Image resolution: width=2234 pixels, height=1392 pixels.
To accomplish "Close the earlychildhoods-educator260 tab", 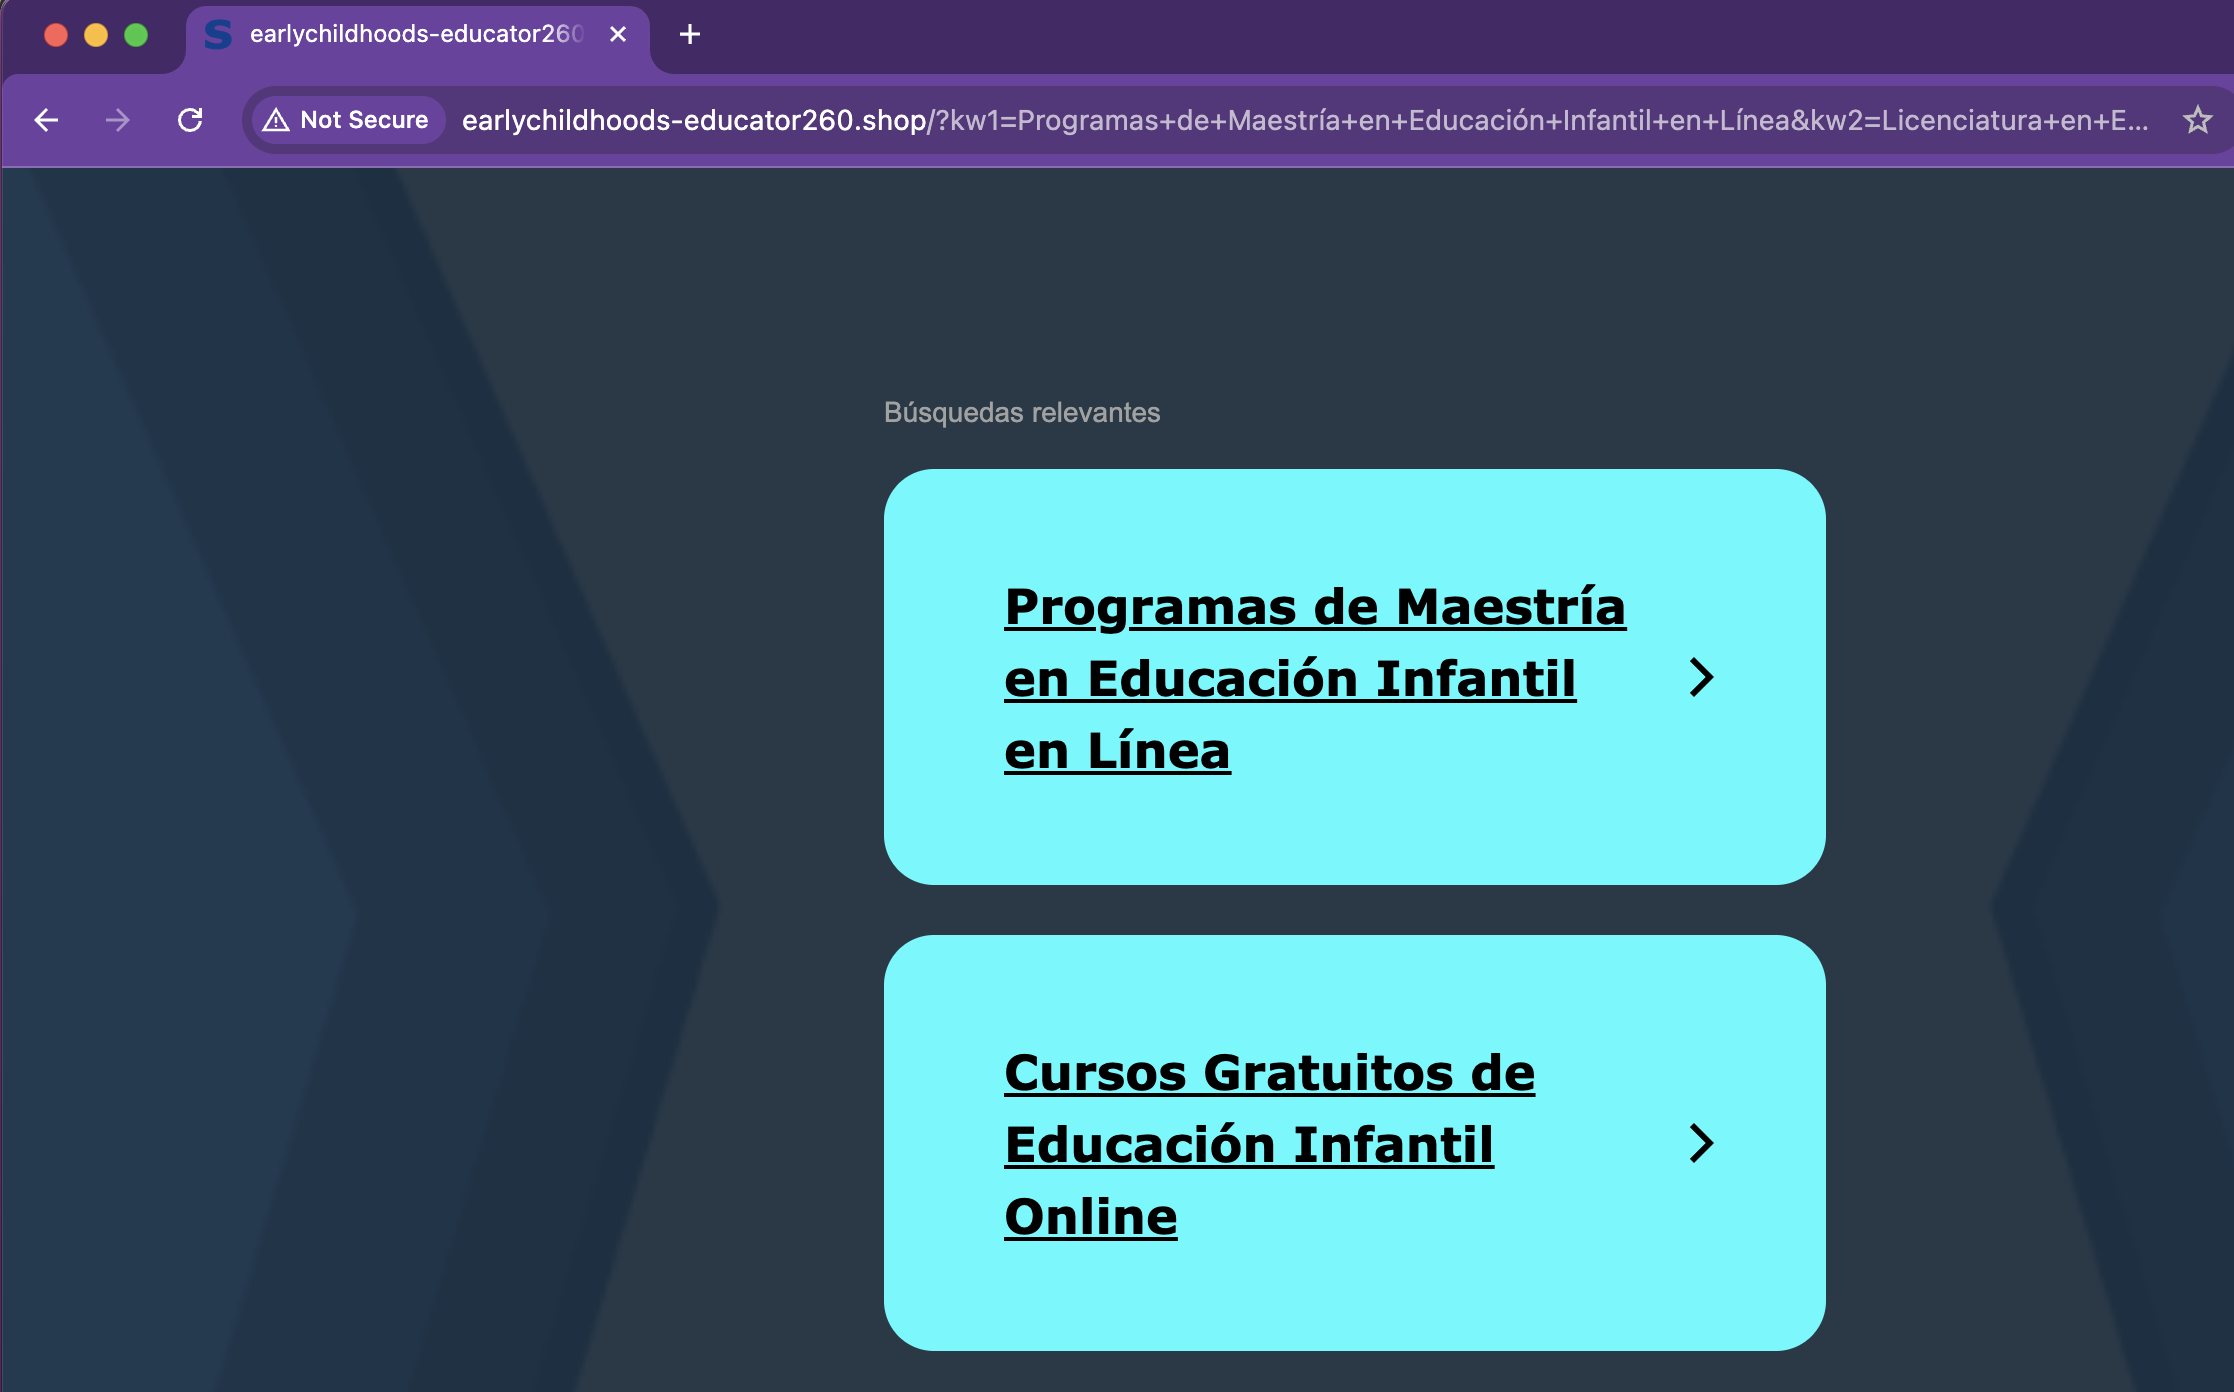I will point(618,34).
